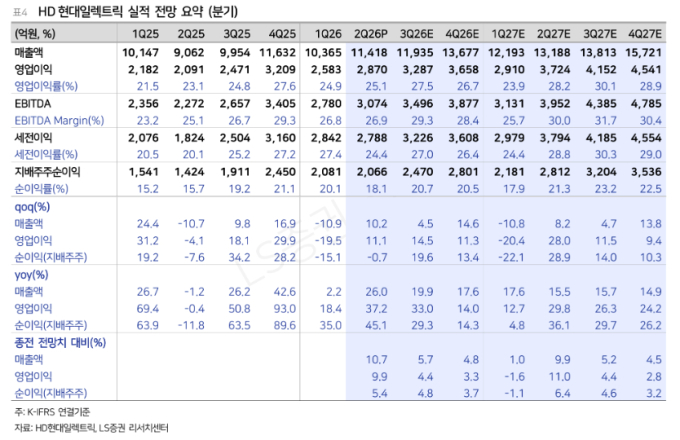Screen dimensions: 680x440
Task: Click the 2Q26P column header
Action: click(371, 34)
